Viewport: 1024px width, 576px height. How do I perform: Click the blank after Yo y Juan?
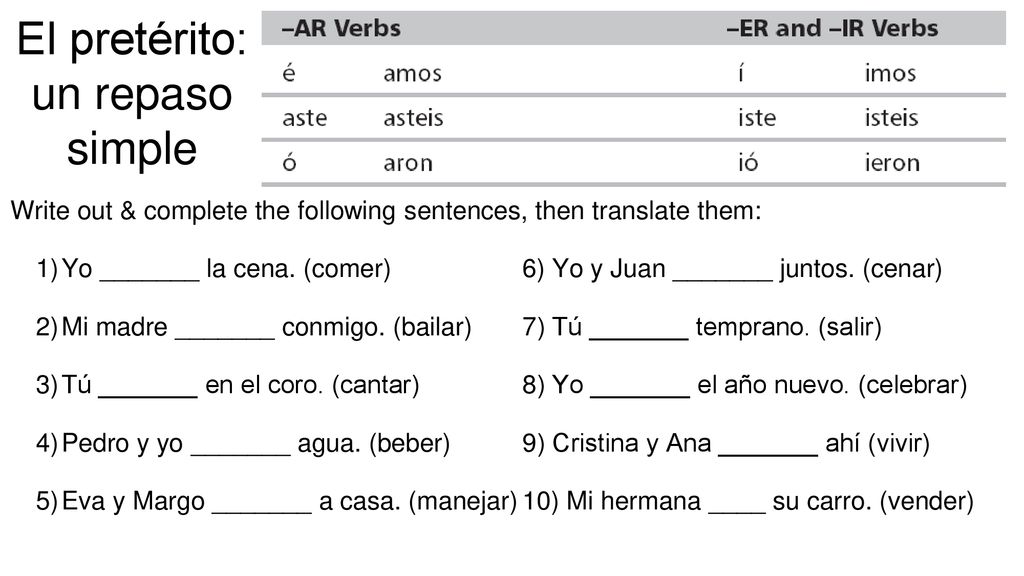tap(723, 274)
